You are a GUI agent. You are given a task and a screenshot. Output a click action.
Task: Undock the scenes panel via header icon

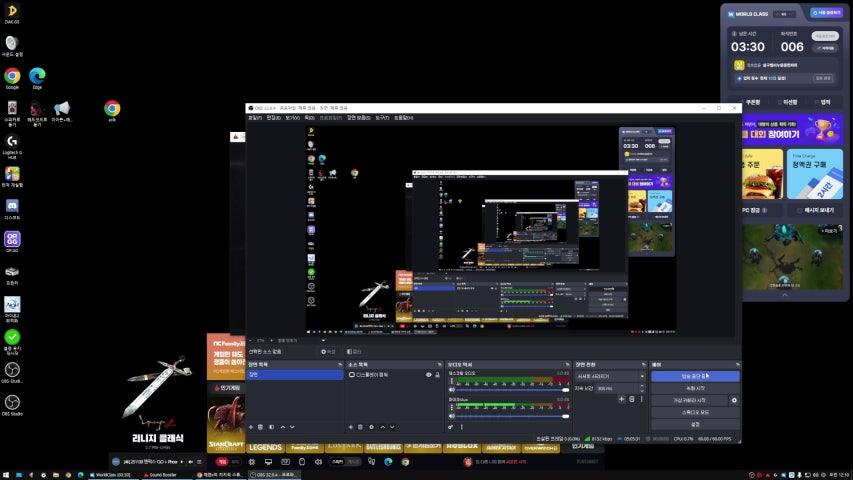(340, 365)
